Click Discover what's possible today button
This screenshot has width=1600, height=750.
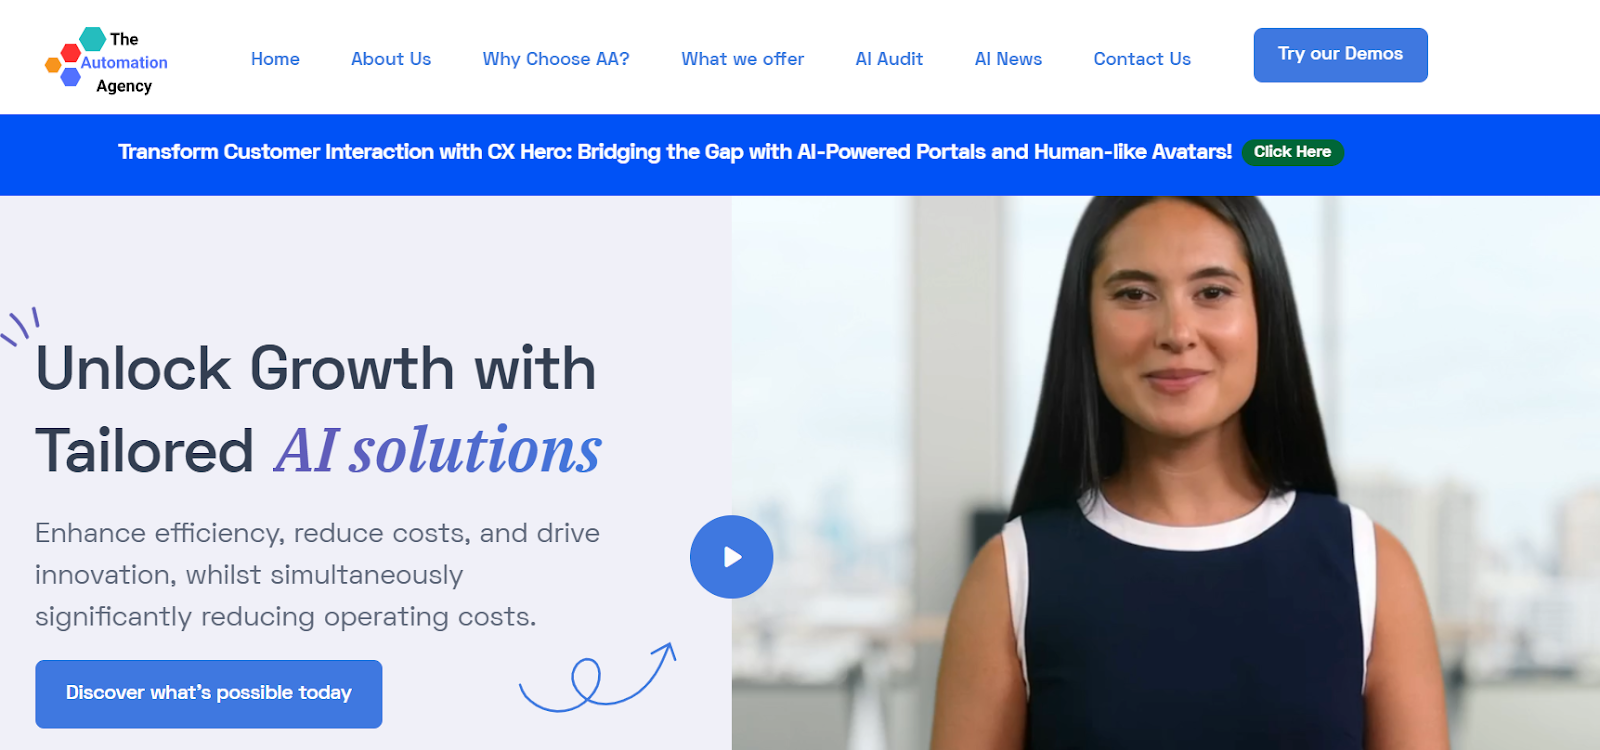point(209,693)
